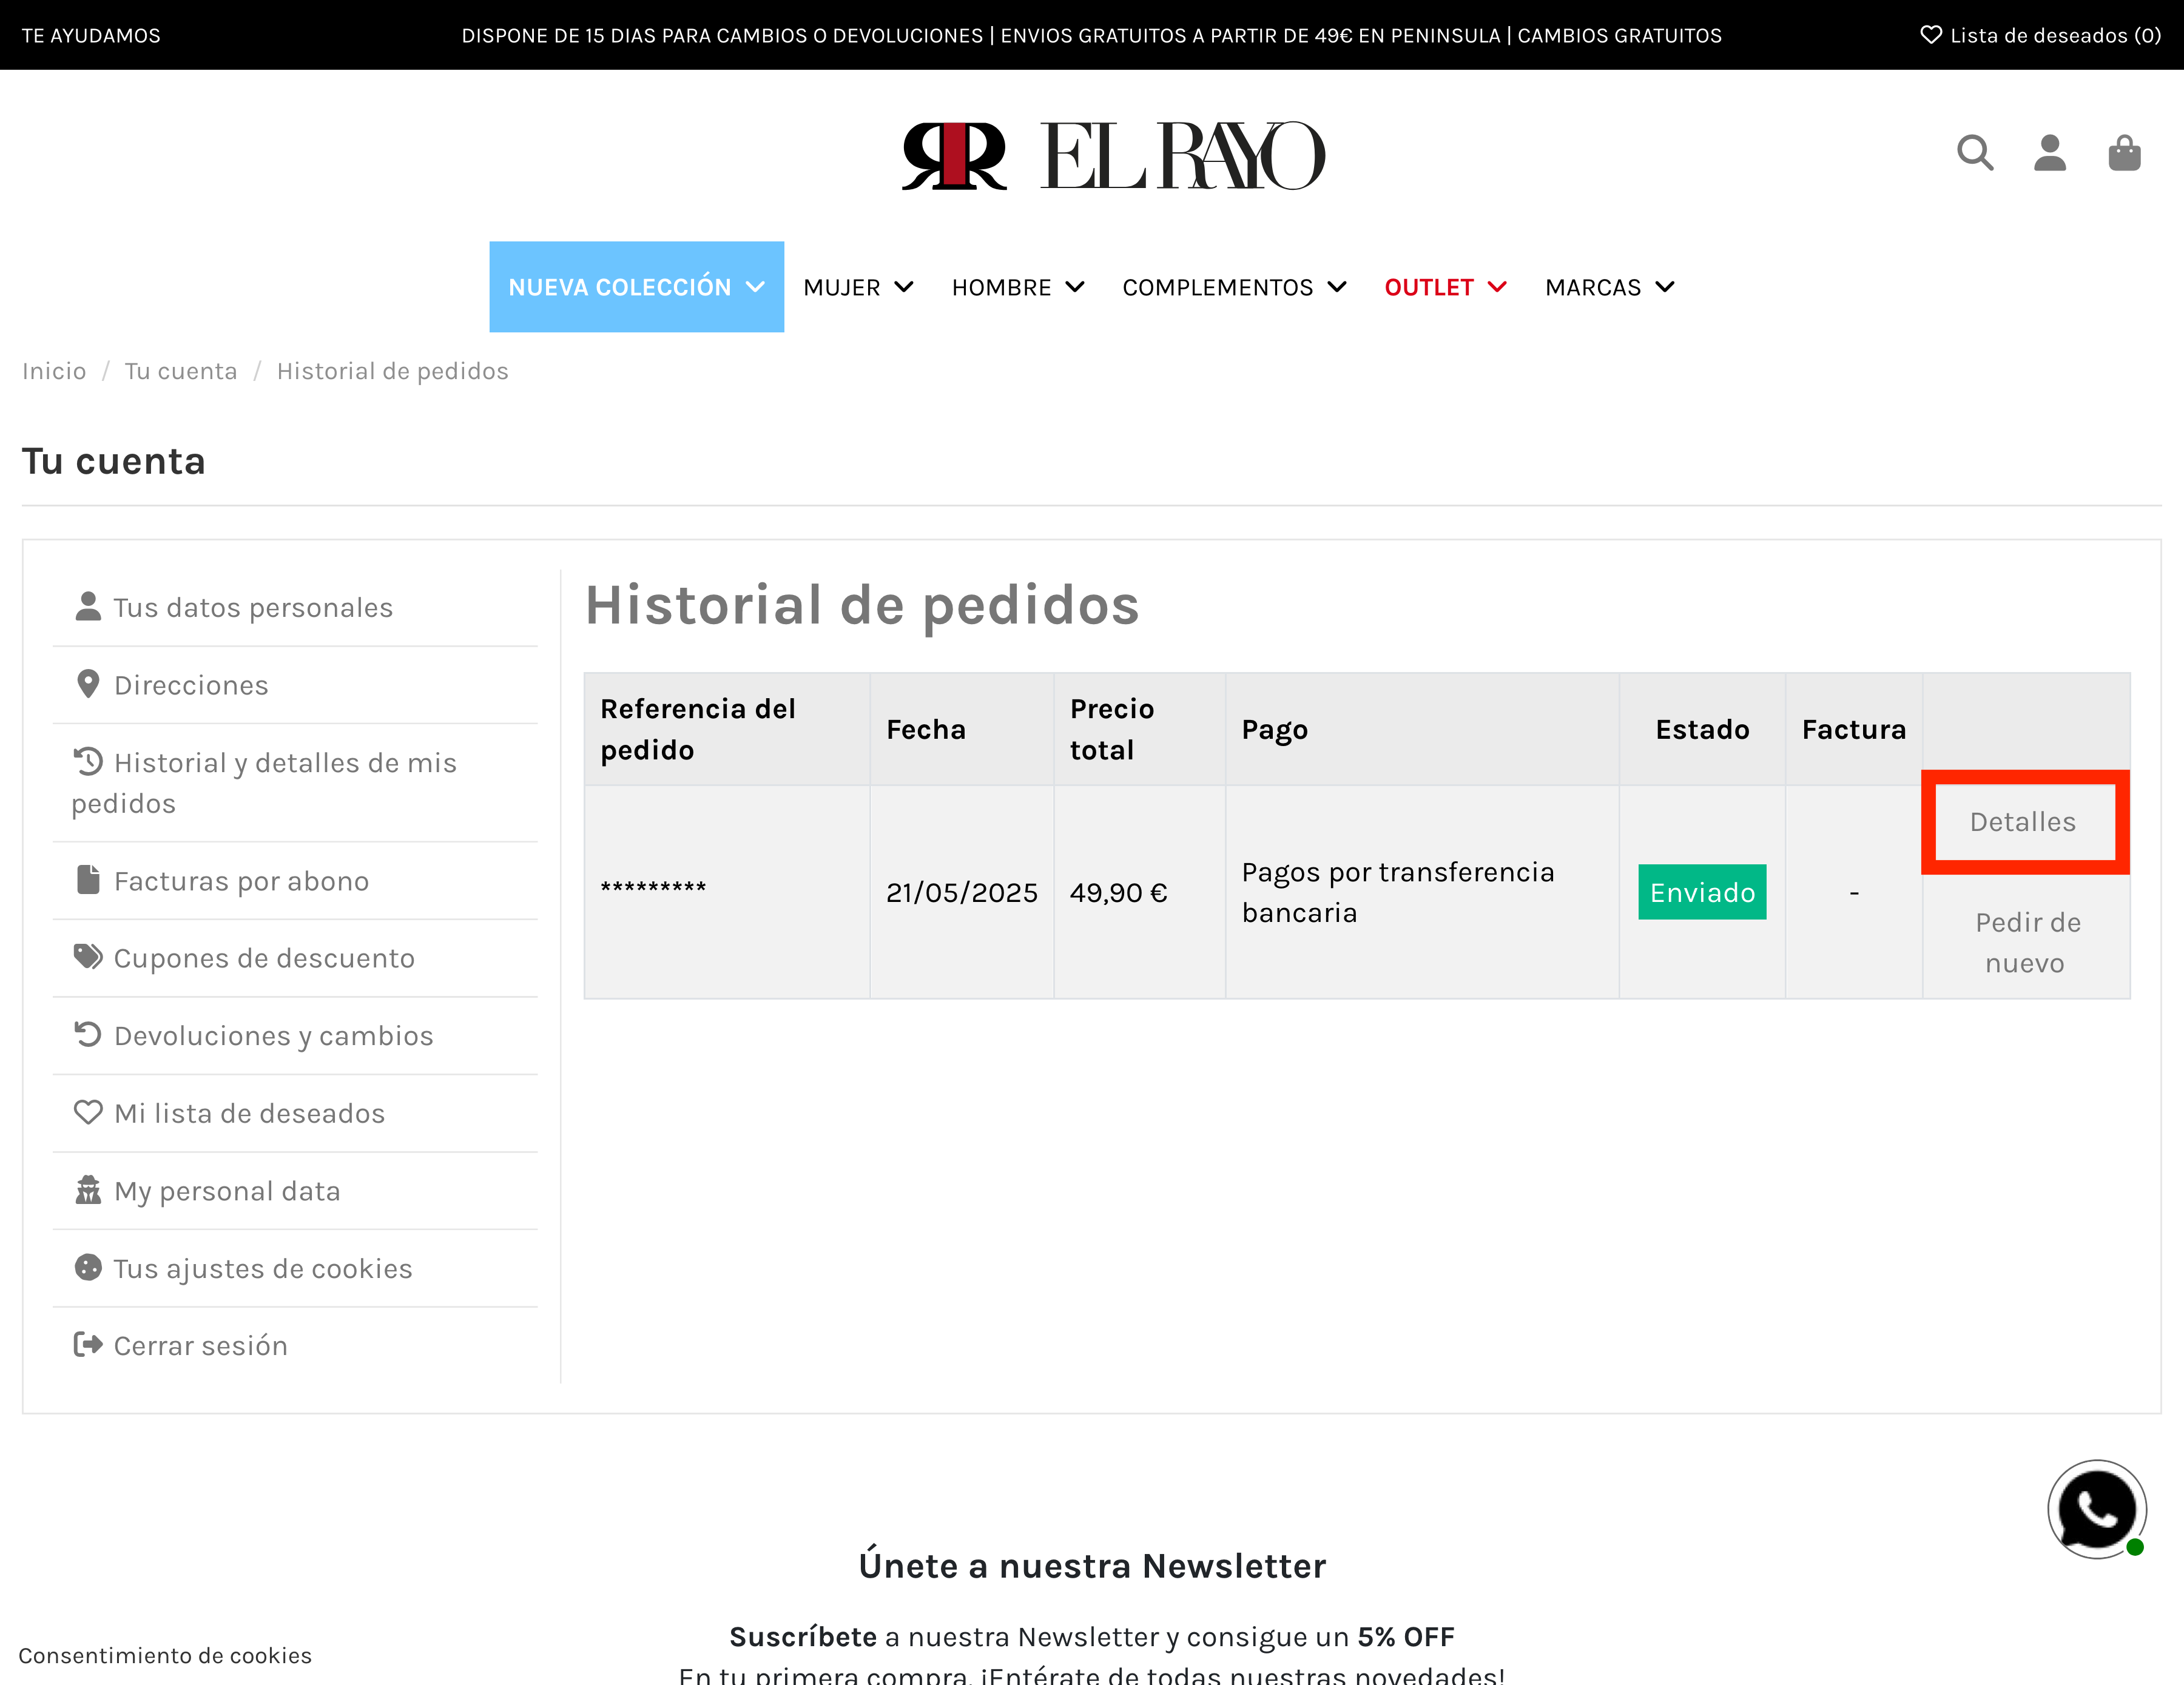Viewport: 2184px width, 1685px height.
Task: Open the shopping bag cart icon
Action: point(2124,153)
